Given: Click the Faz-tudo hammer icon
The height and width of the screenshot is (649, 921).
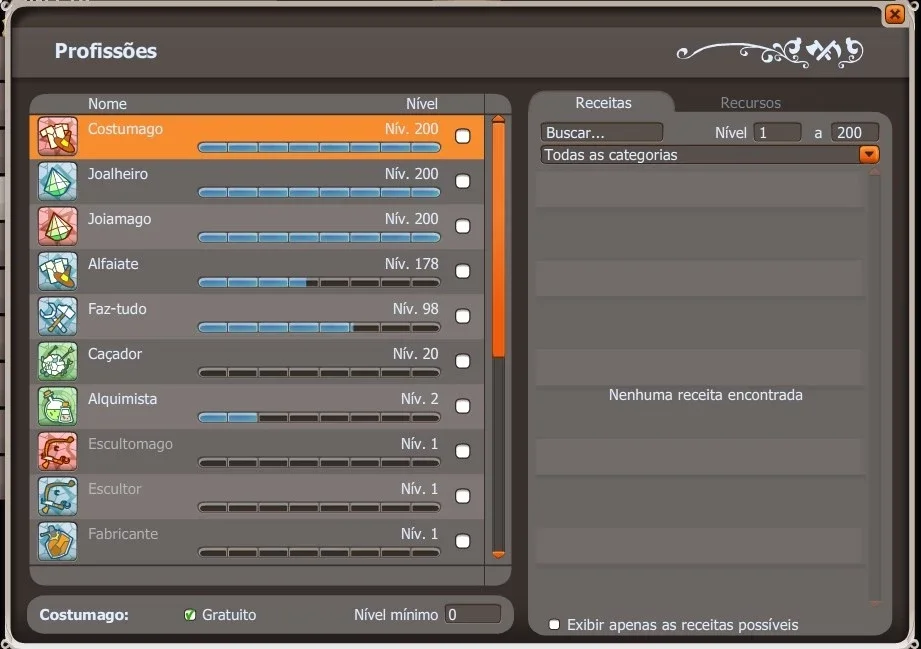Looking at the screenshot, I should point(58,316).
